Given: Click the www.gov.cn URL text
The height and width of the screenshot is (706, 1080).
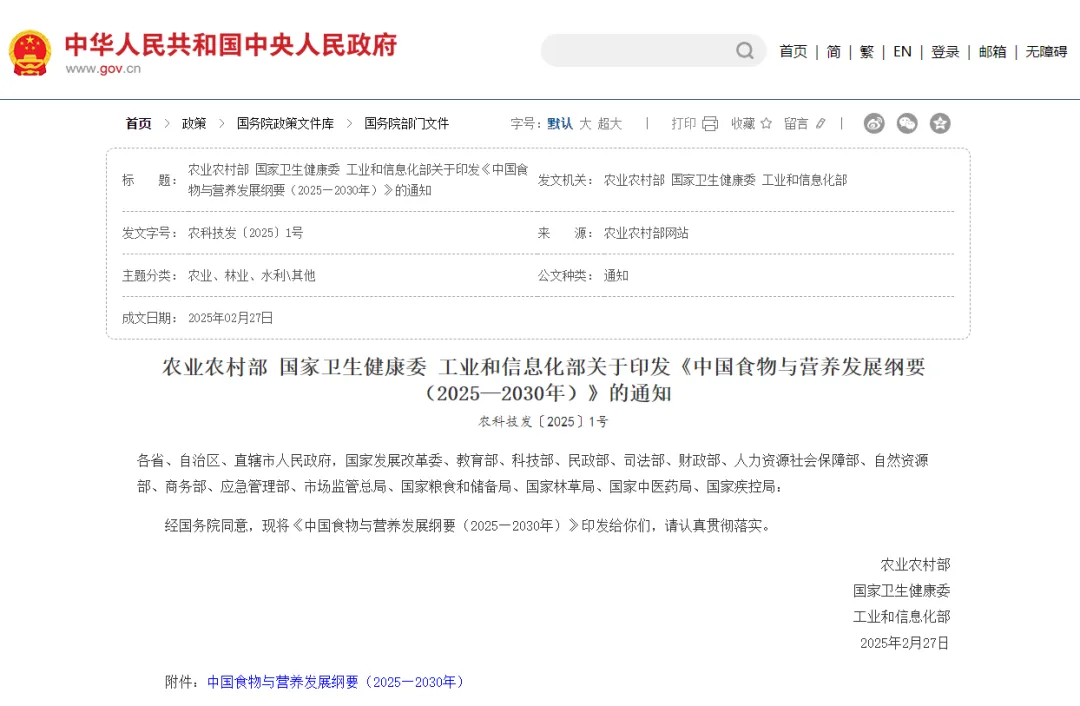Looking at the screenshot, I should pyautogui.click(x=103, y=69).
